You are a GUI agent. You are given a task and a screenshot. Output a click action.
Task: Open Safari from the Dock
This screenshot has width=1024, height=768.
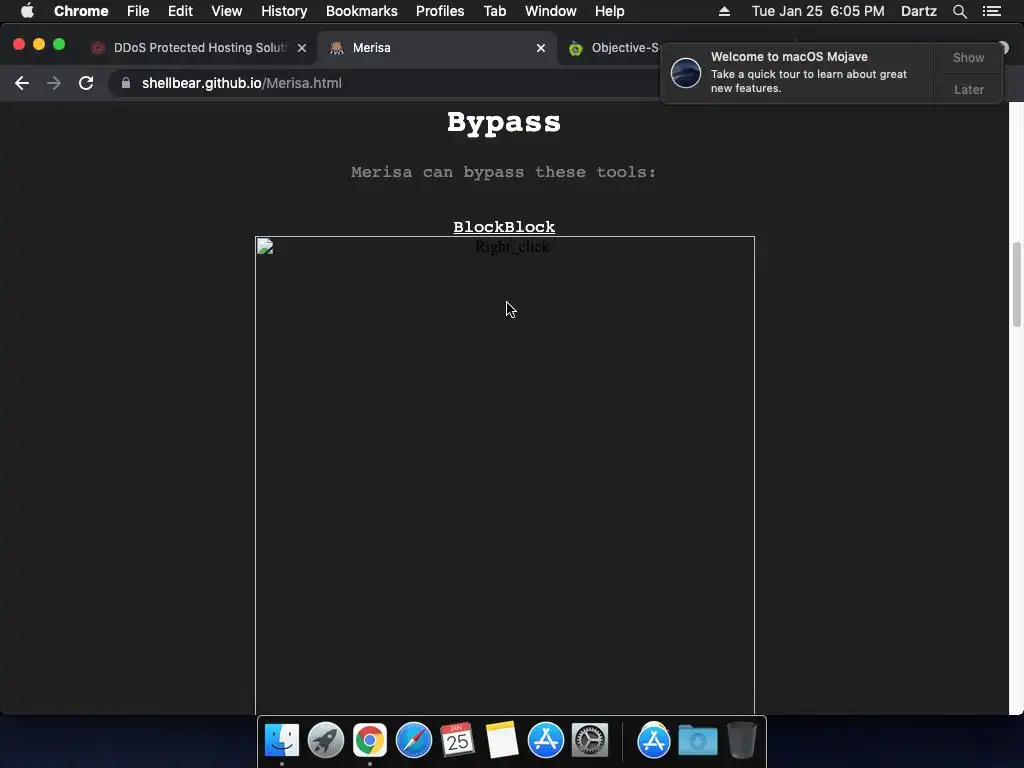pos(414,740)
